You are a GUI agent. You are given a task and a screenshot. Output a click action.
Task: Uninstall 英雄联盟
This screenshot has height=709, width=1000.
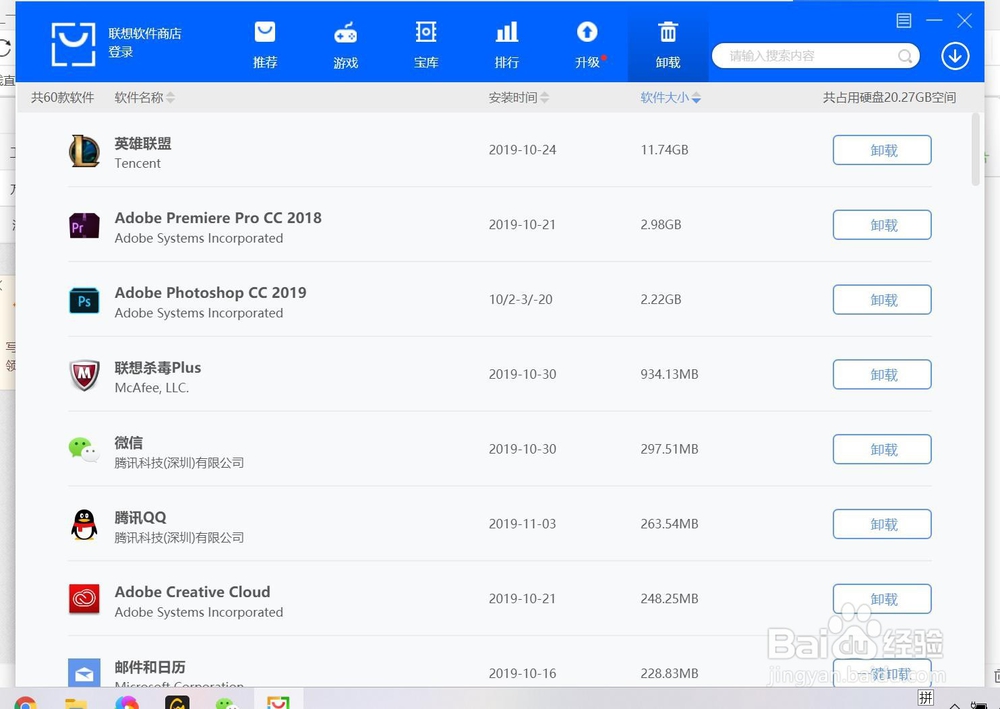(x=882, y=150)
